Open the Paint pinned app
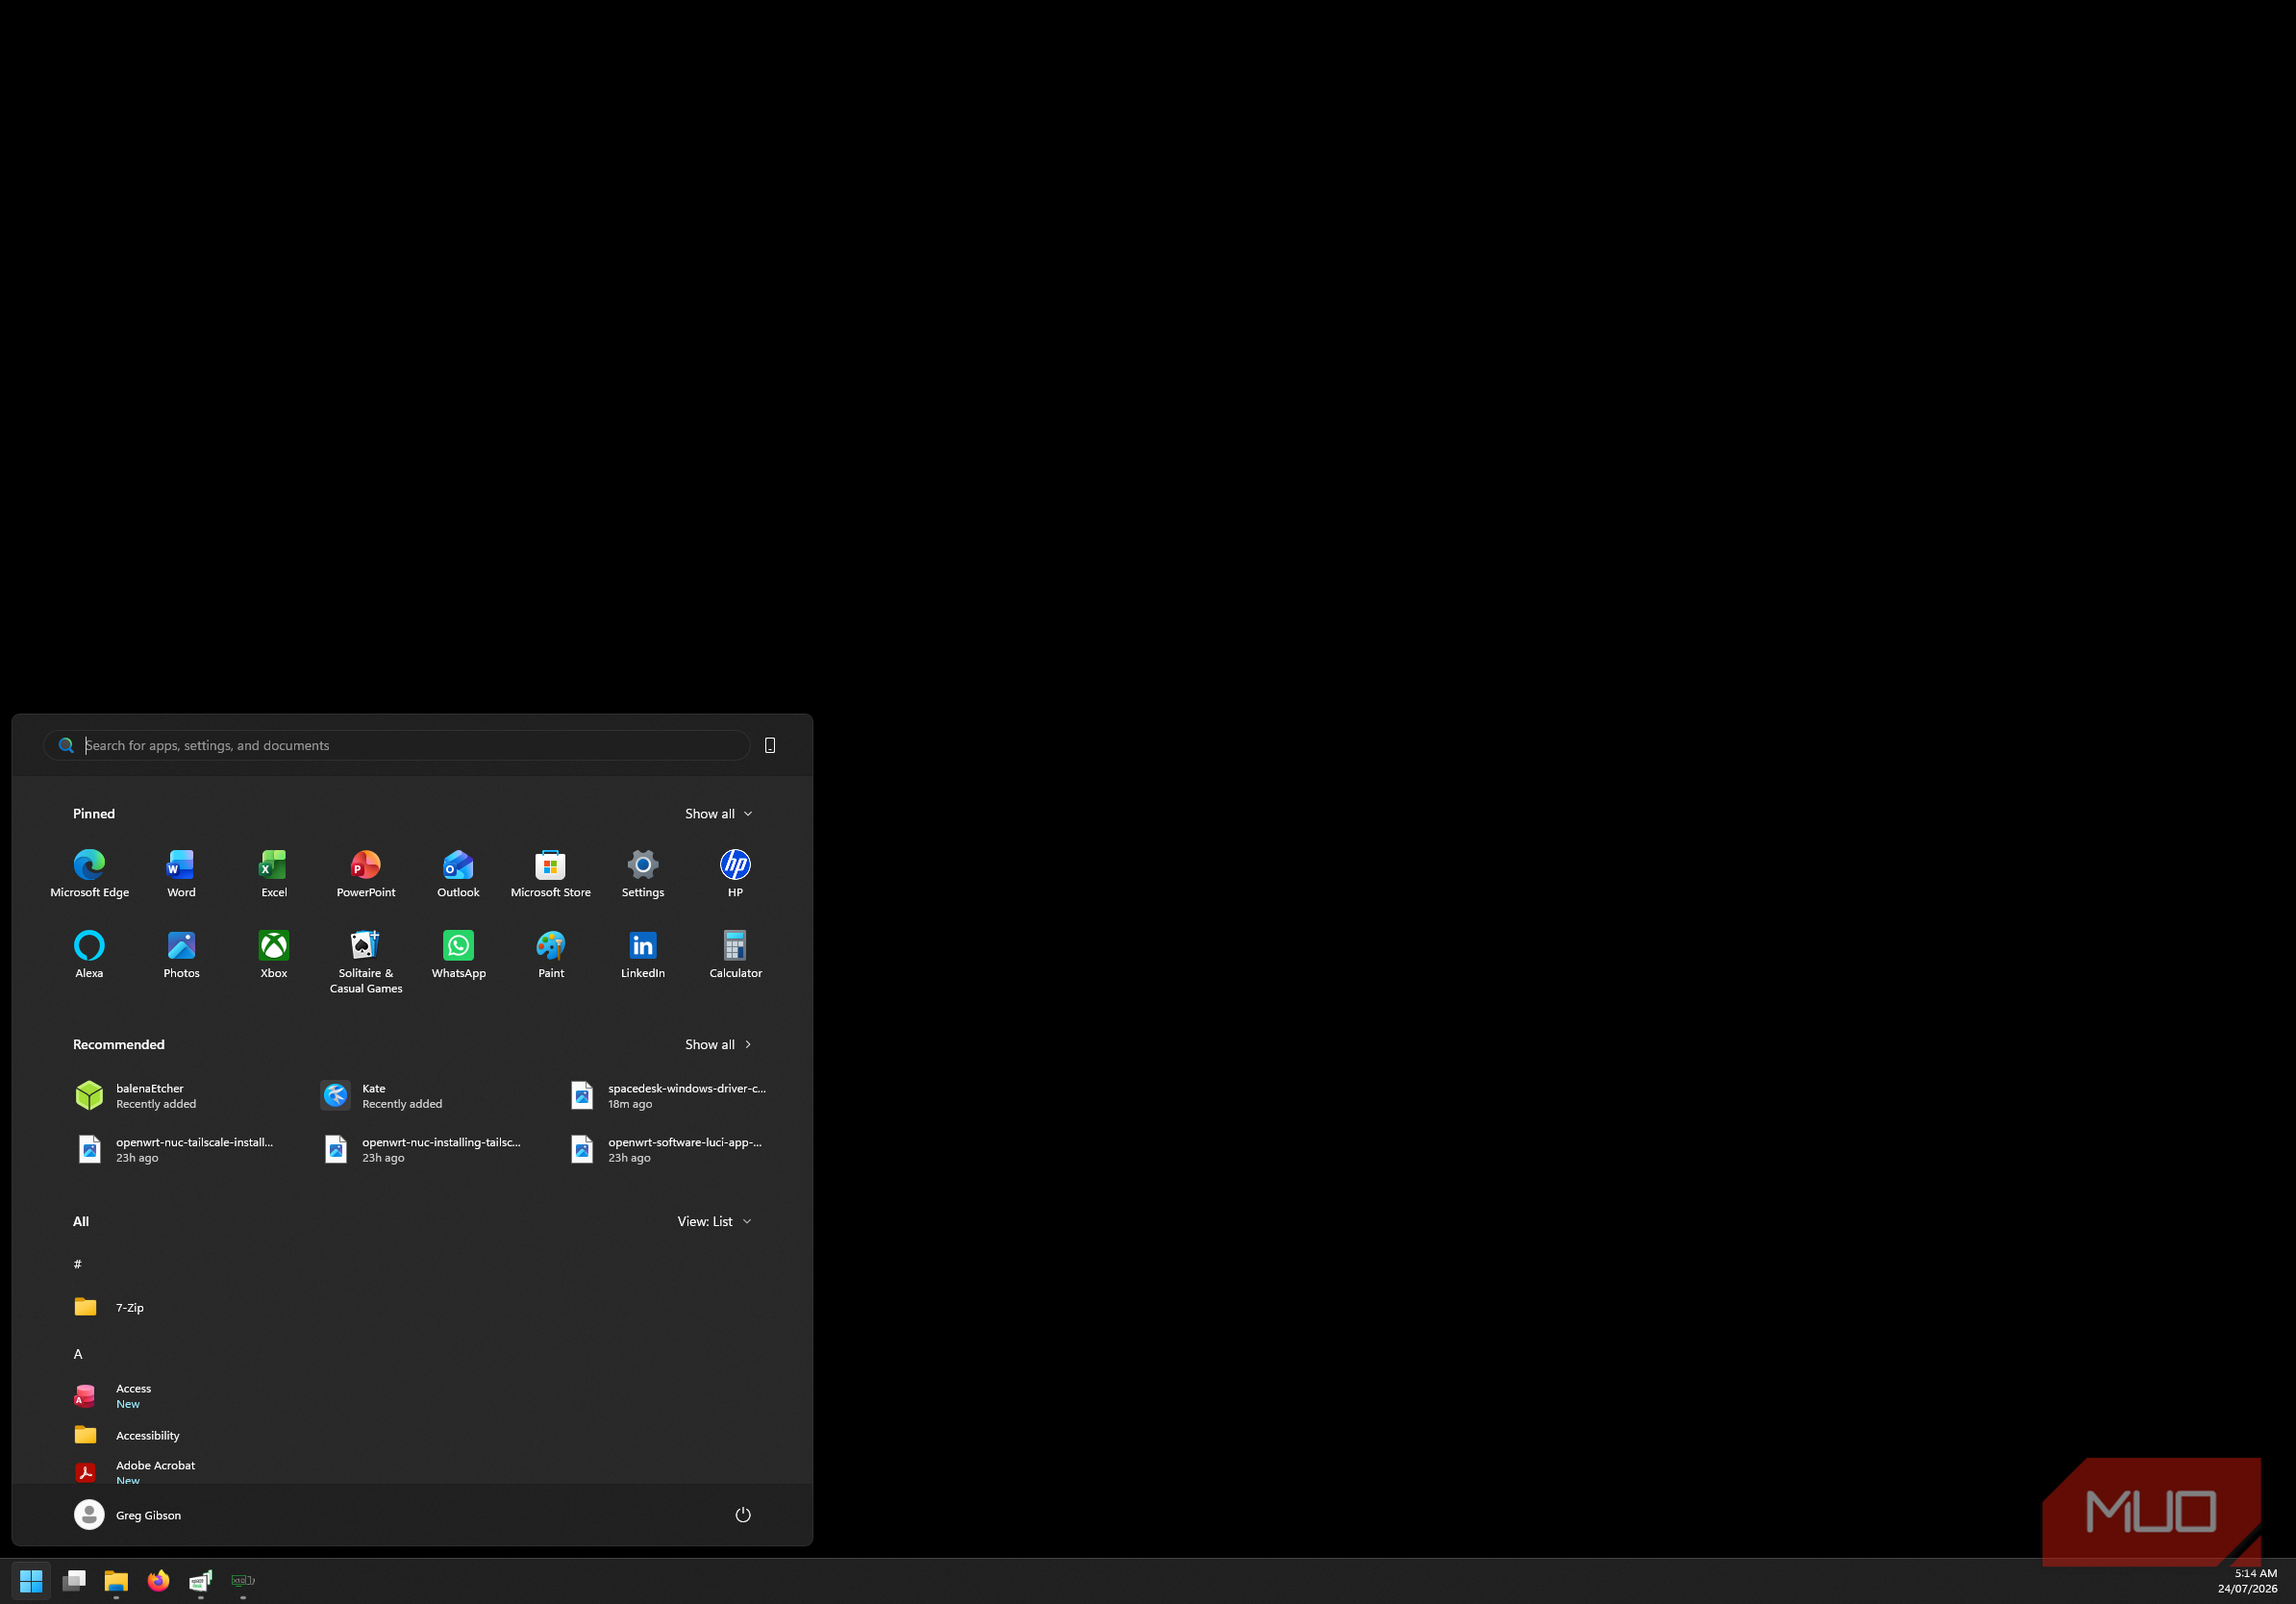2296x1604 pixels. pos(550,954)
